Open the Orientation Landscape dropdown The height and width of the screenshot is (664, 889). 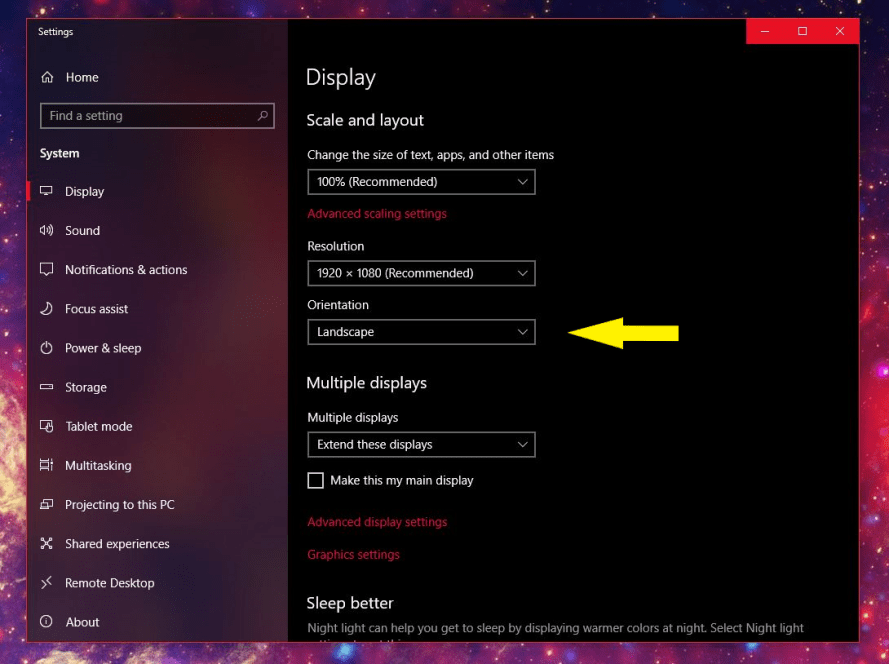pyautogui.click(x=421, y=332)
